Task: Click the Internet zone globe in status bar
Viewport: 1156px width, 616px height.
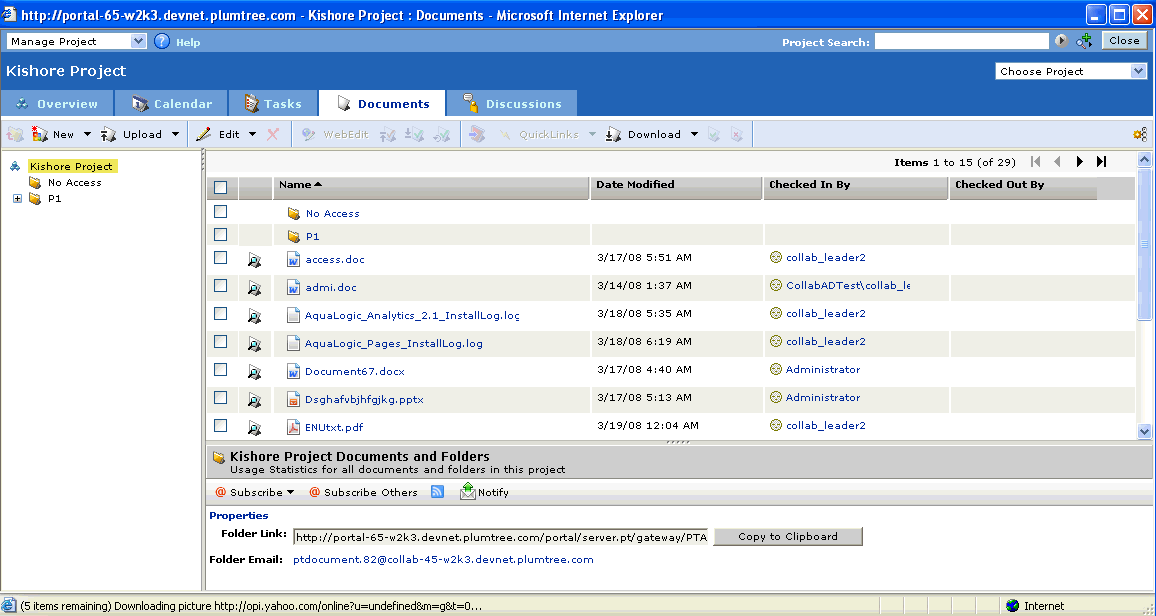Action: [1012, 606]
